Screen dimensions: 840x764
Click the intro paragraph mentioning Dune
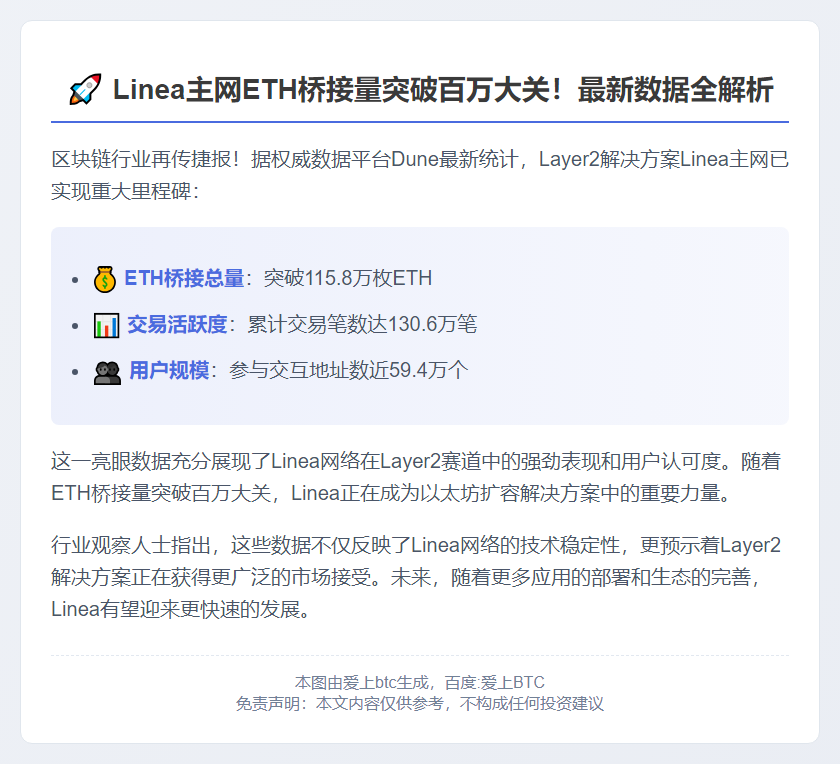point(420,175)
